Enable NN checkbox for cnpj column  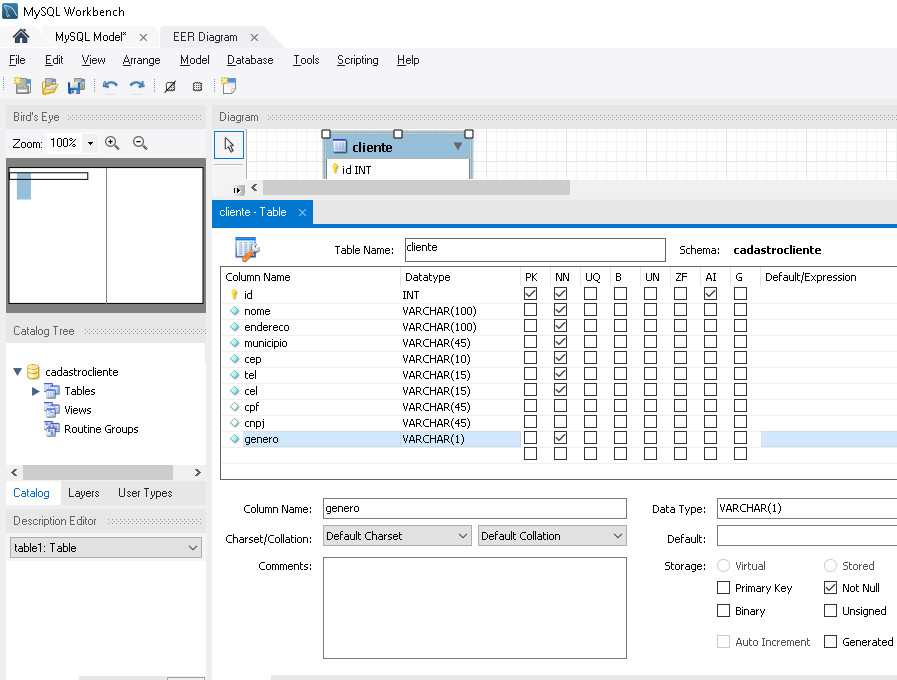click(x=561, y=421)
